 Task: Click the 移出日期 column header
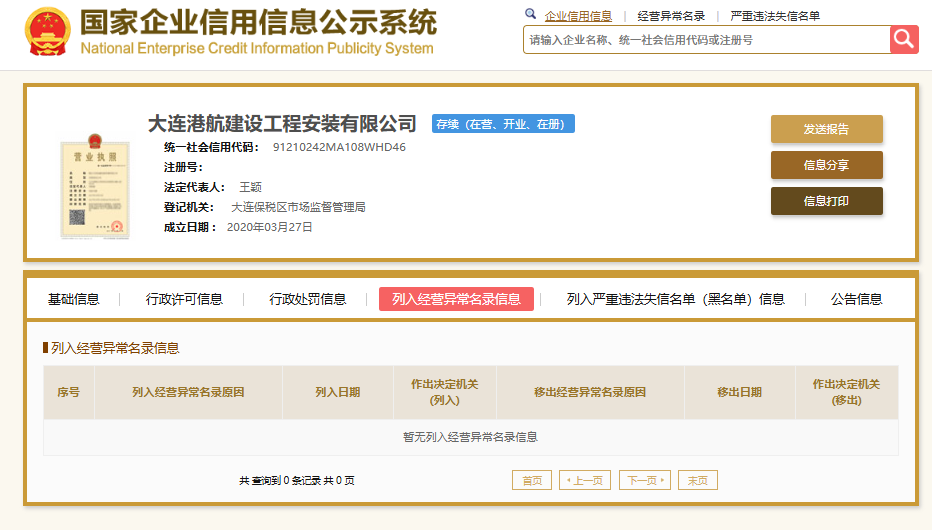(739, 392)
